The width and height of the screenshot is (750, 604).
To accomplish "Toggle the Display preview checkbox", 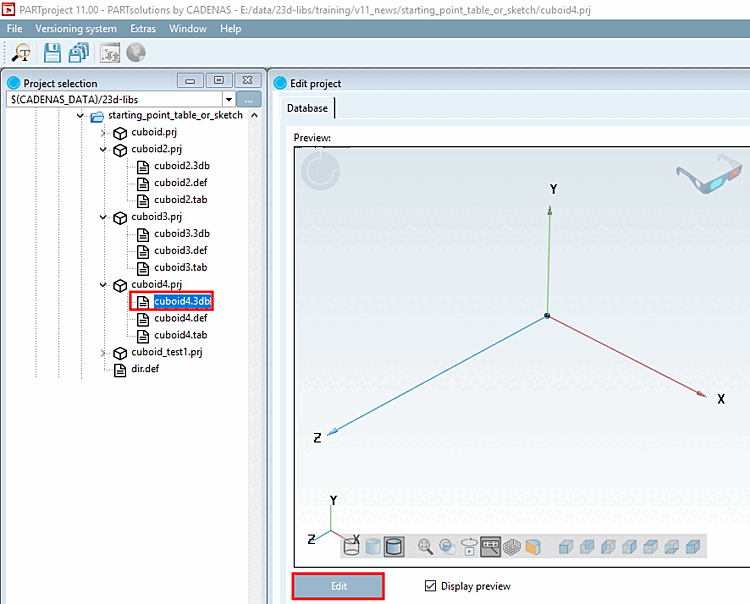I will 430,586.
